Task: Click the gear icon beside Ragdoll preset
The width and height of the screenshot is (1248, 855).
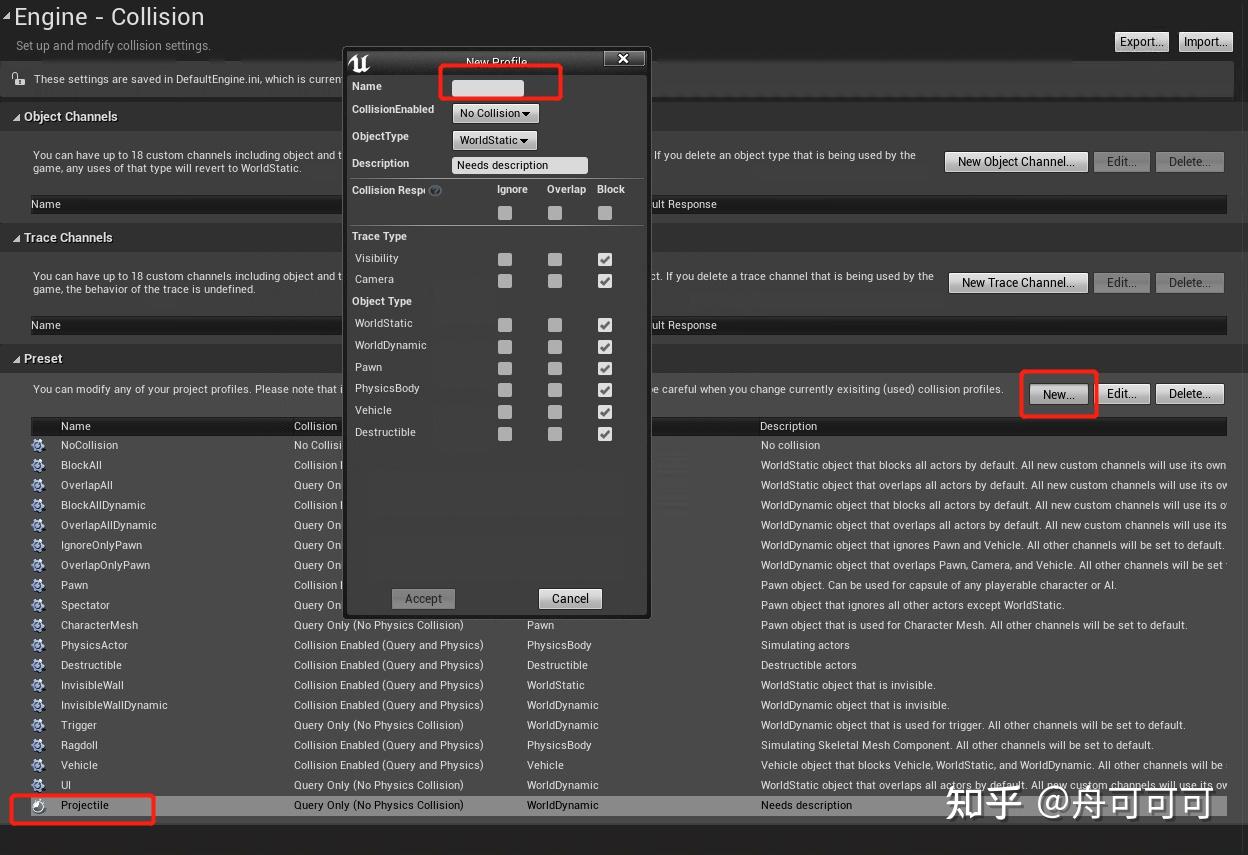Action: pos(38,745)
